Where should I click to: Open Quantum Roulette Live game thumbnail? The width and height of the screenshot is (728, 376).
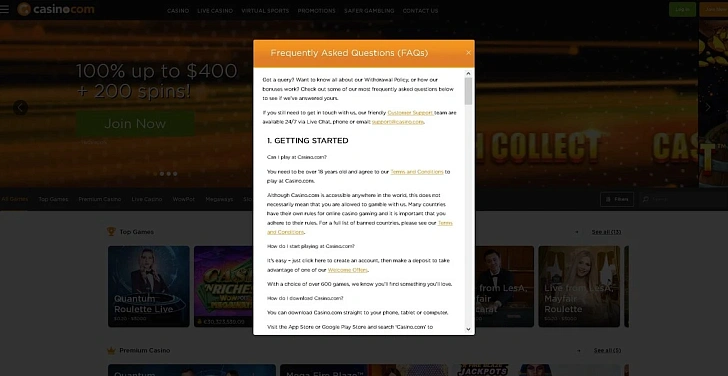point(149,286)
